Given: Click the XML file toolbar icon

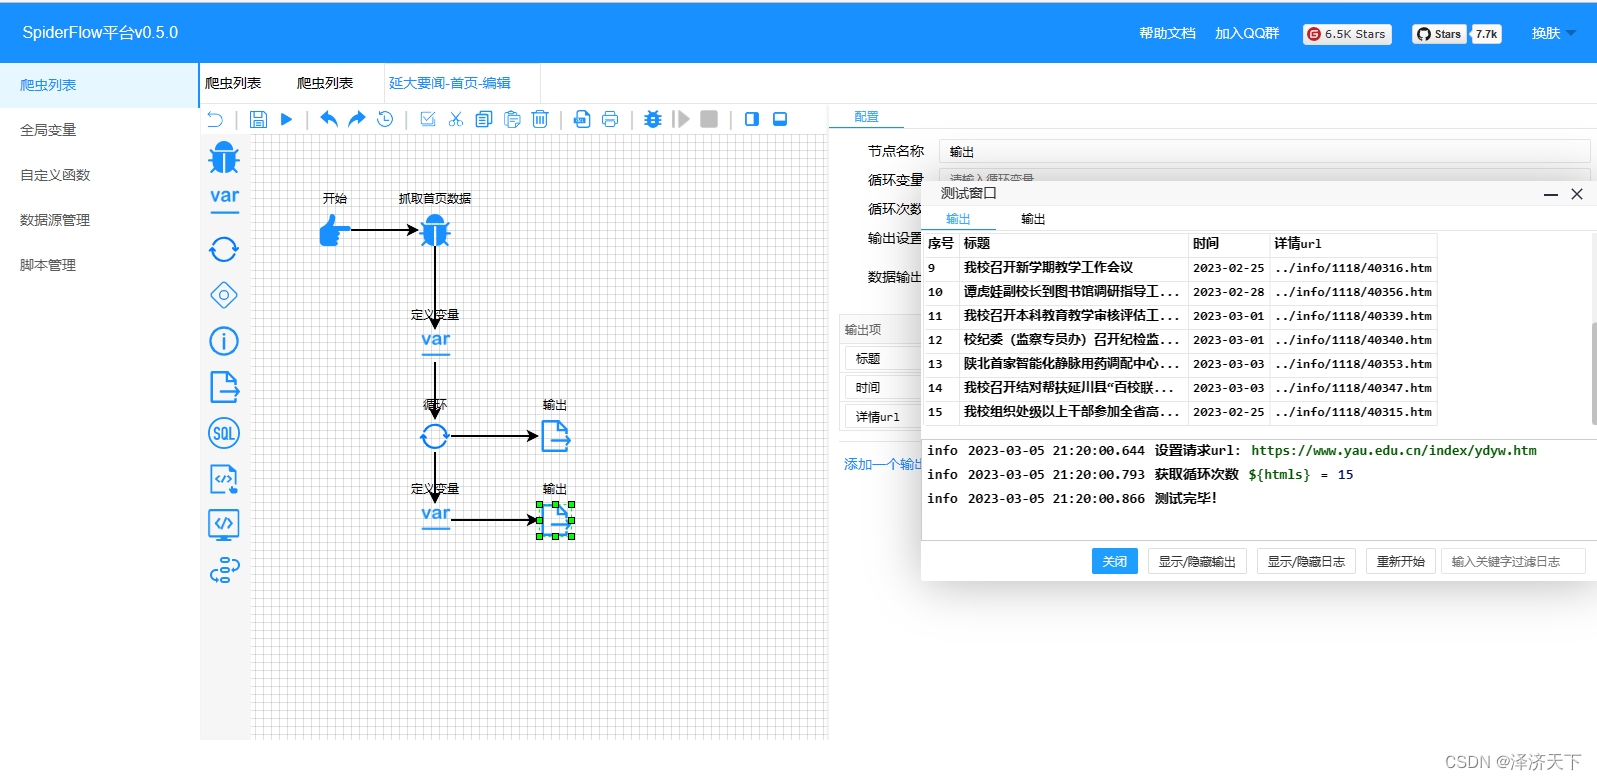Looking at the screenshot, I should [582, 119].
